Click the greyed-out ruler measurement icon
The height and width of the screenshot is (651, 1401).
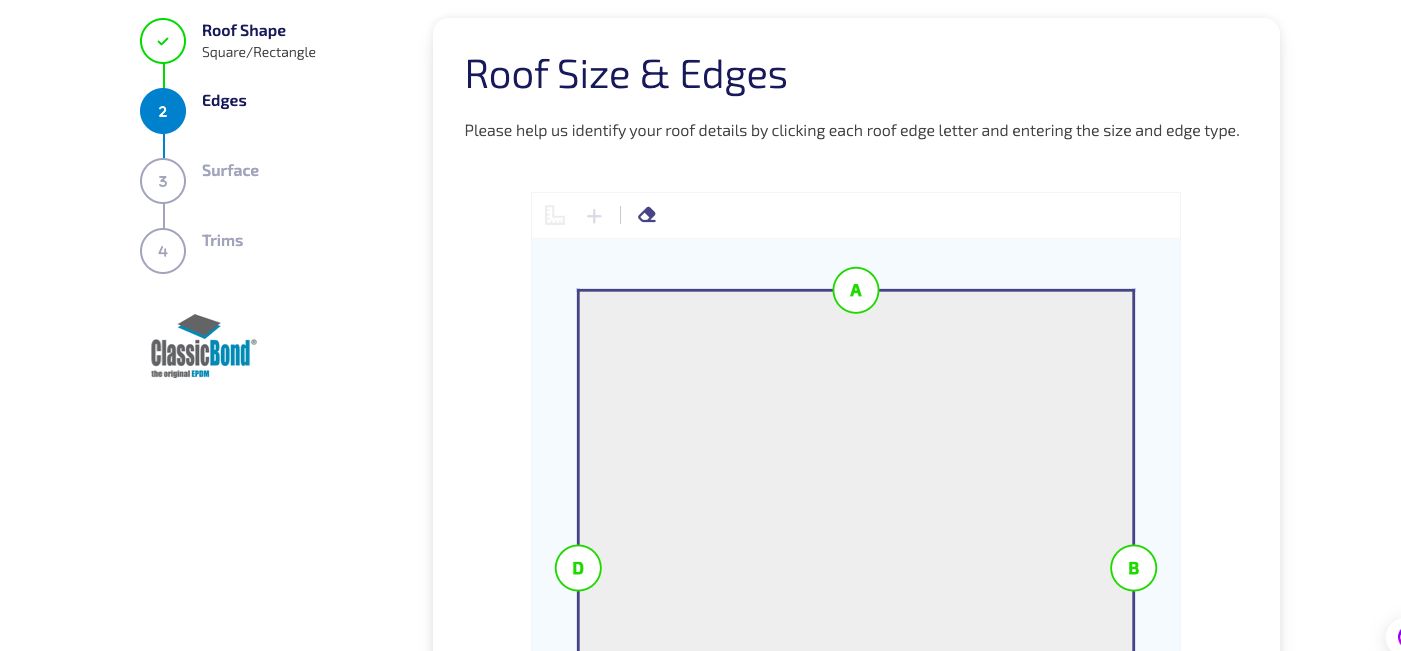coord(555,215)
